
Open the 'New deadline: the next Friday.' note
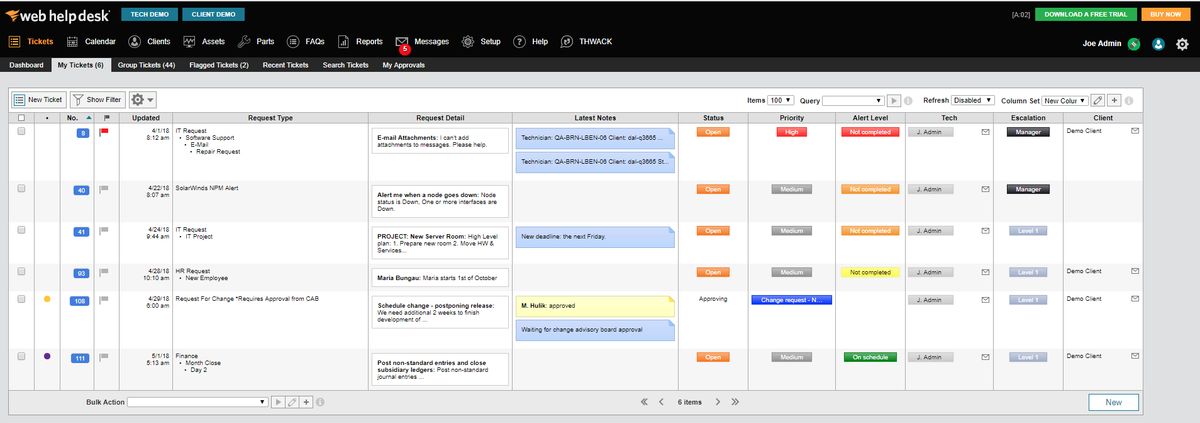596,238
